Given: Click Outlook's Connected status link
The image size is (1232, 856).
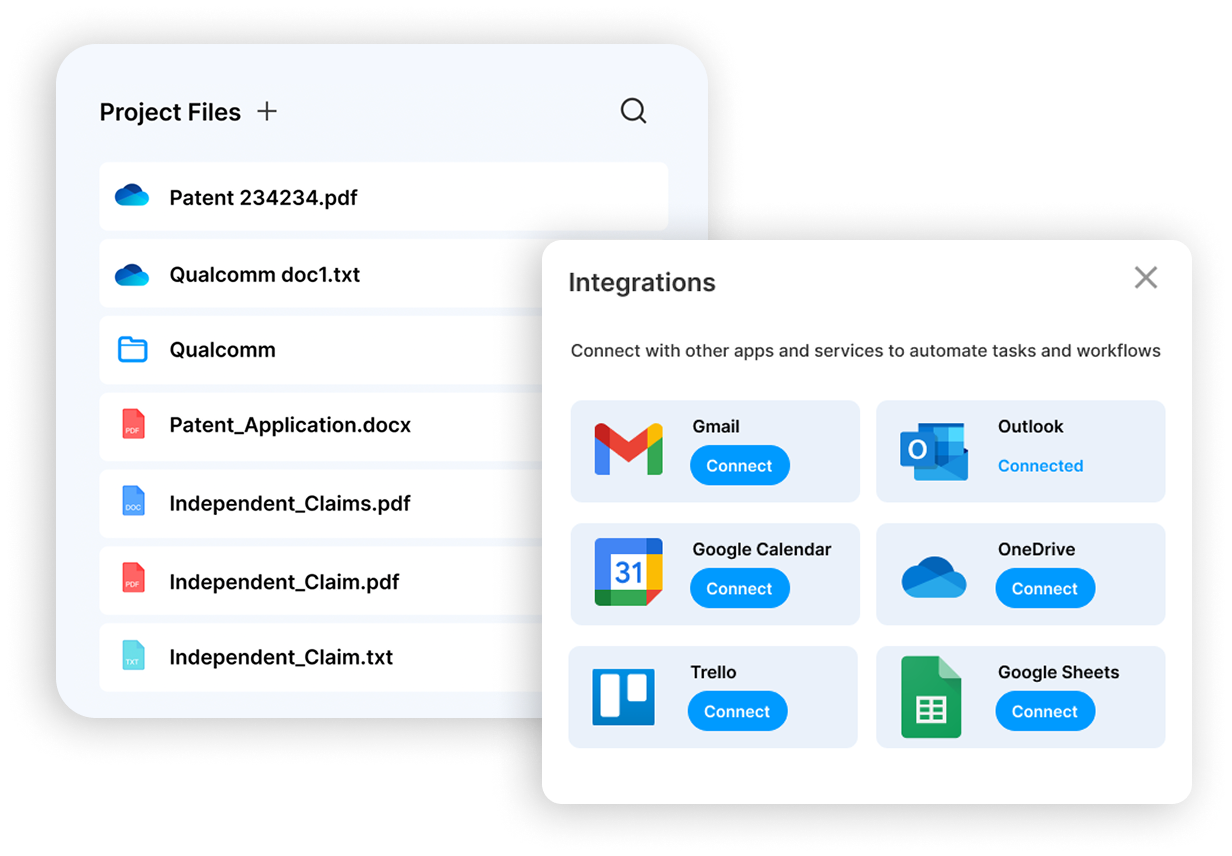Looking at the screenshot, I should tap(1040, 466).
